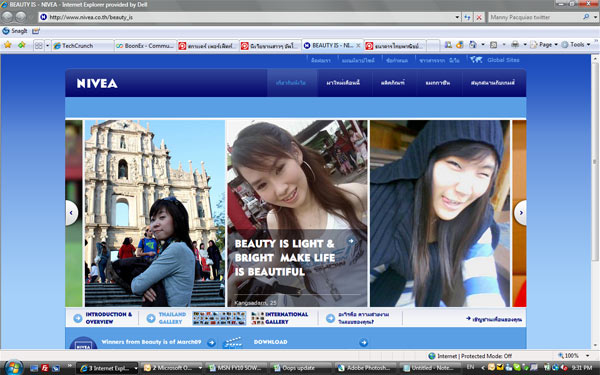Click the NIVEA logo
Image resolution: width=600 pixels, height=375 pixels.
click(97, 83)
